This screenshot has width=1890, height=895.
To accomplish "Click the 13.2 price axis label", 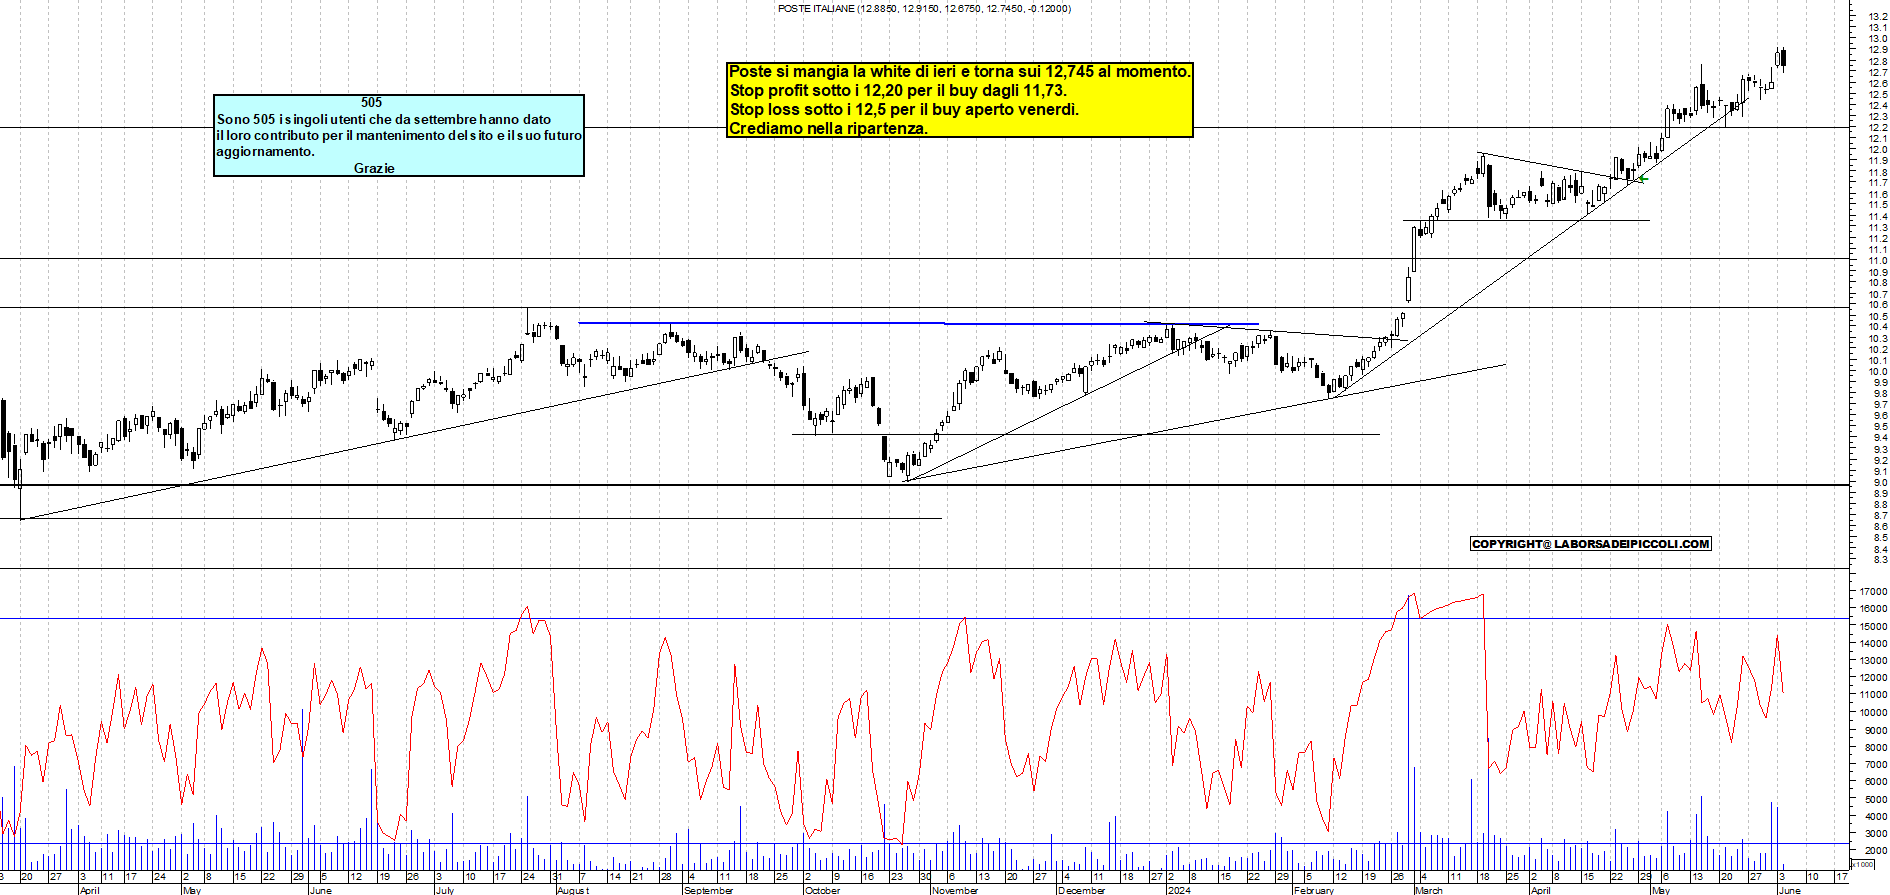I will click(x=1878, y=16).
